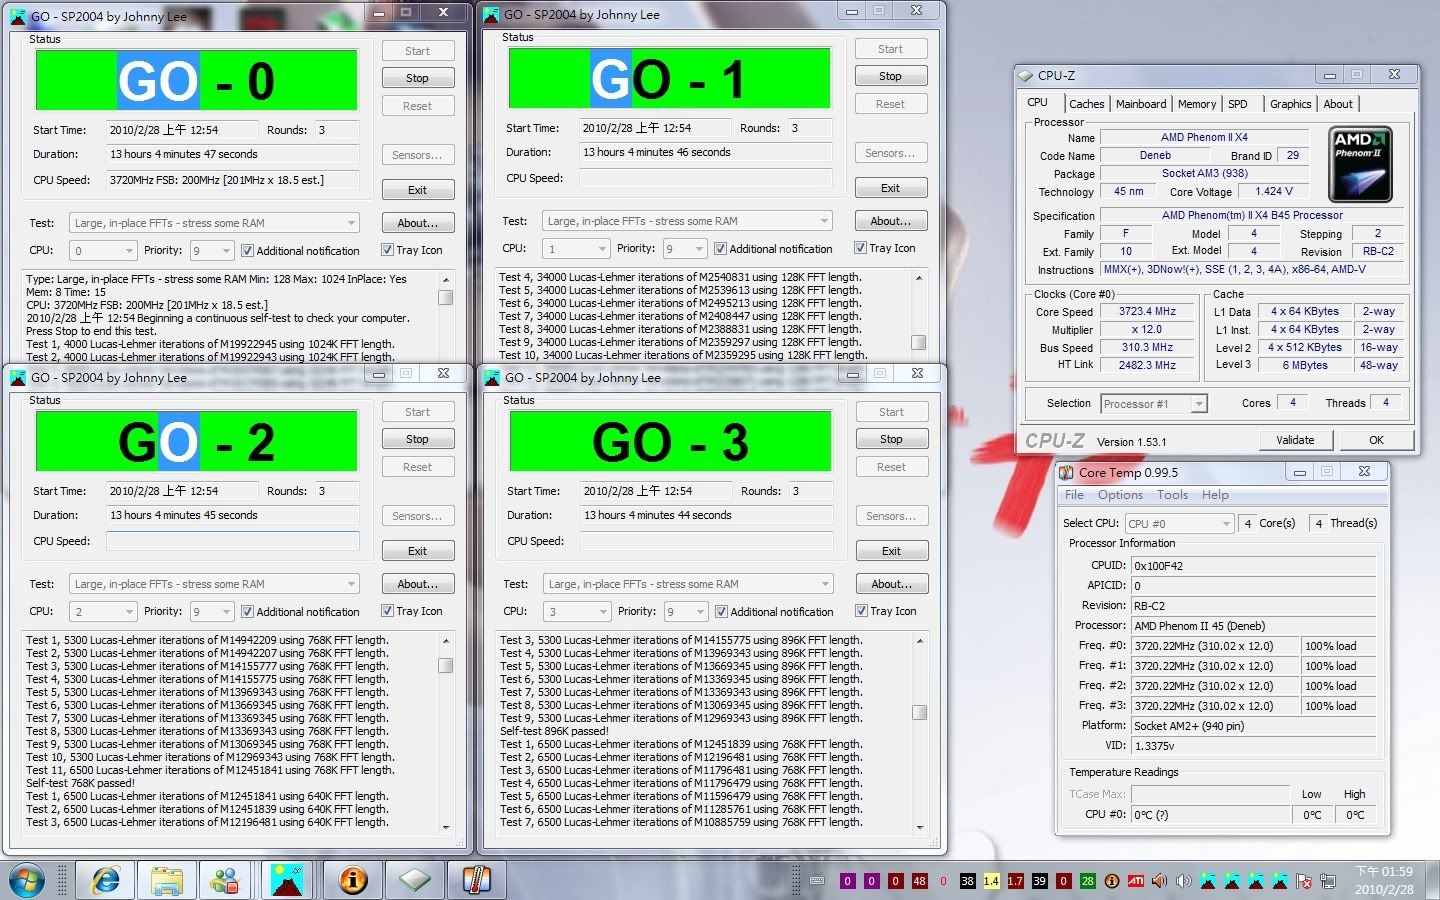Image resolution: width=1440 pixels, height=900 pixels.
Task: Open the CPU dropdown in GO - 0 window
Action: 102,251
